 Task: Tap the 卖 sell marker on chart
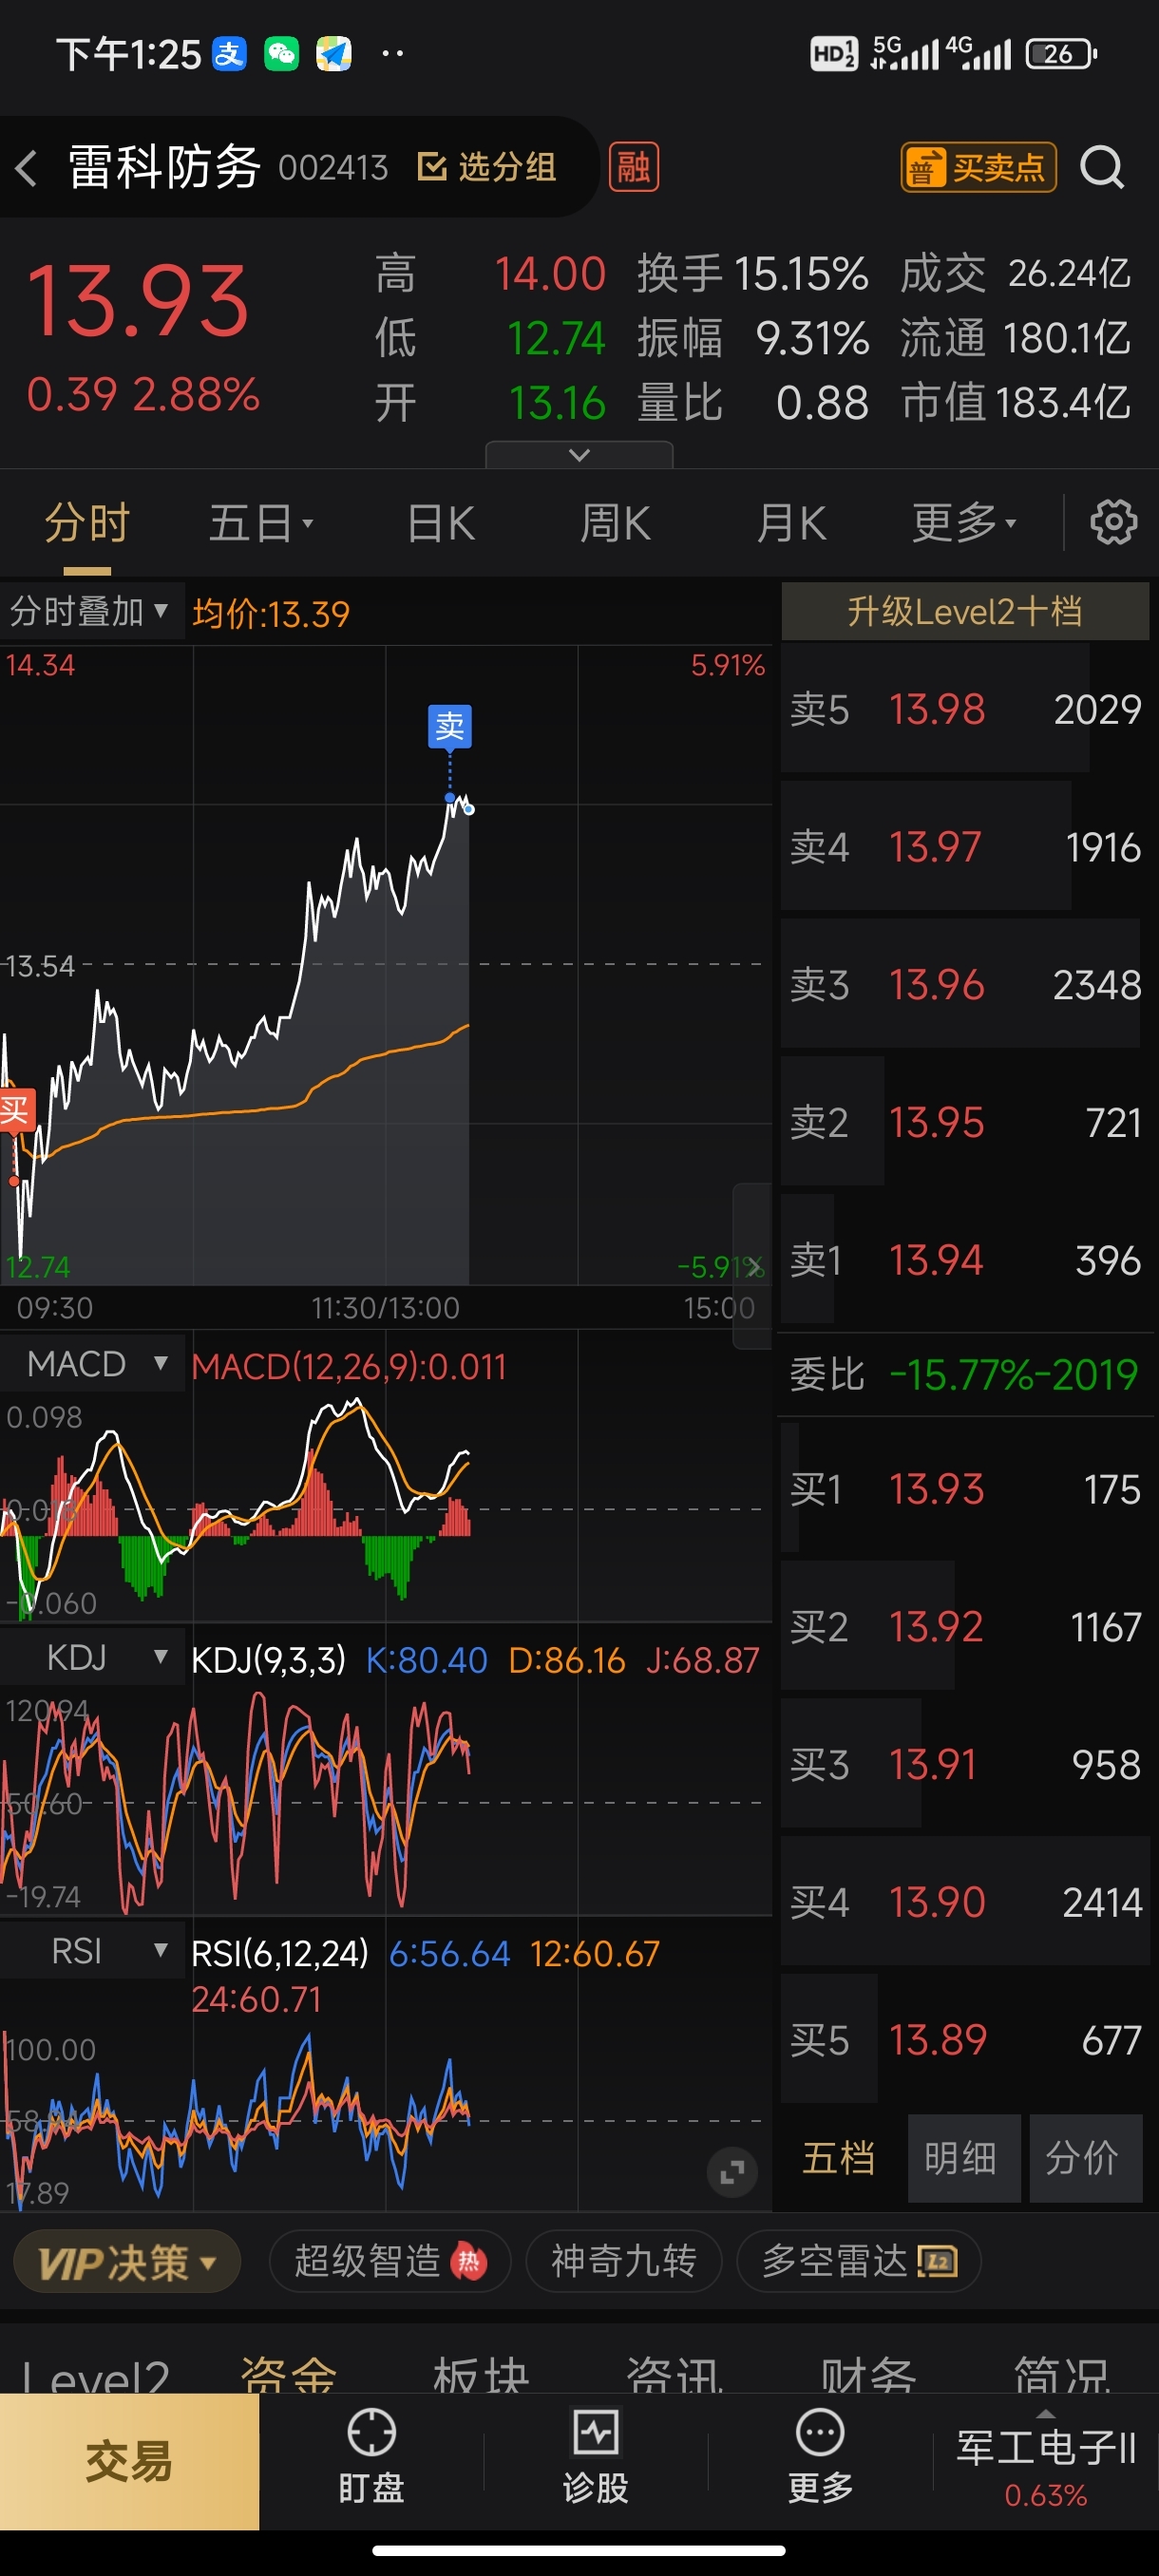tap(450, 726)
